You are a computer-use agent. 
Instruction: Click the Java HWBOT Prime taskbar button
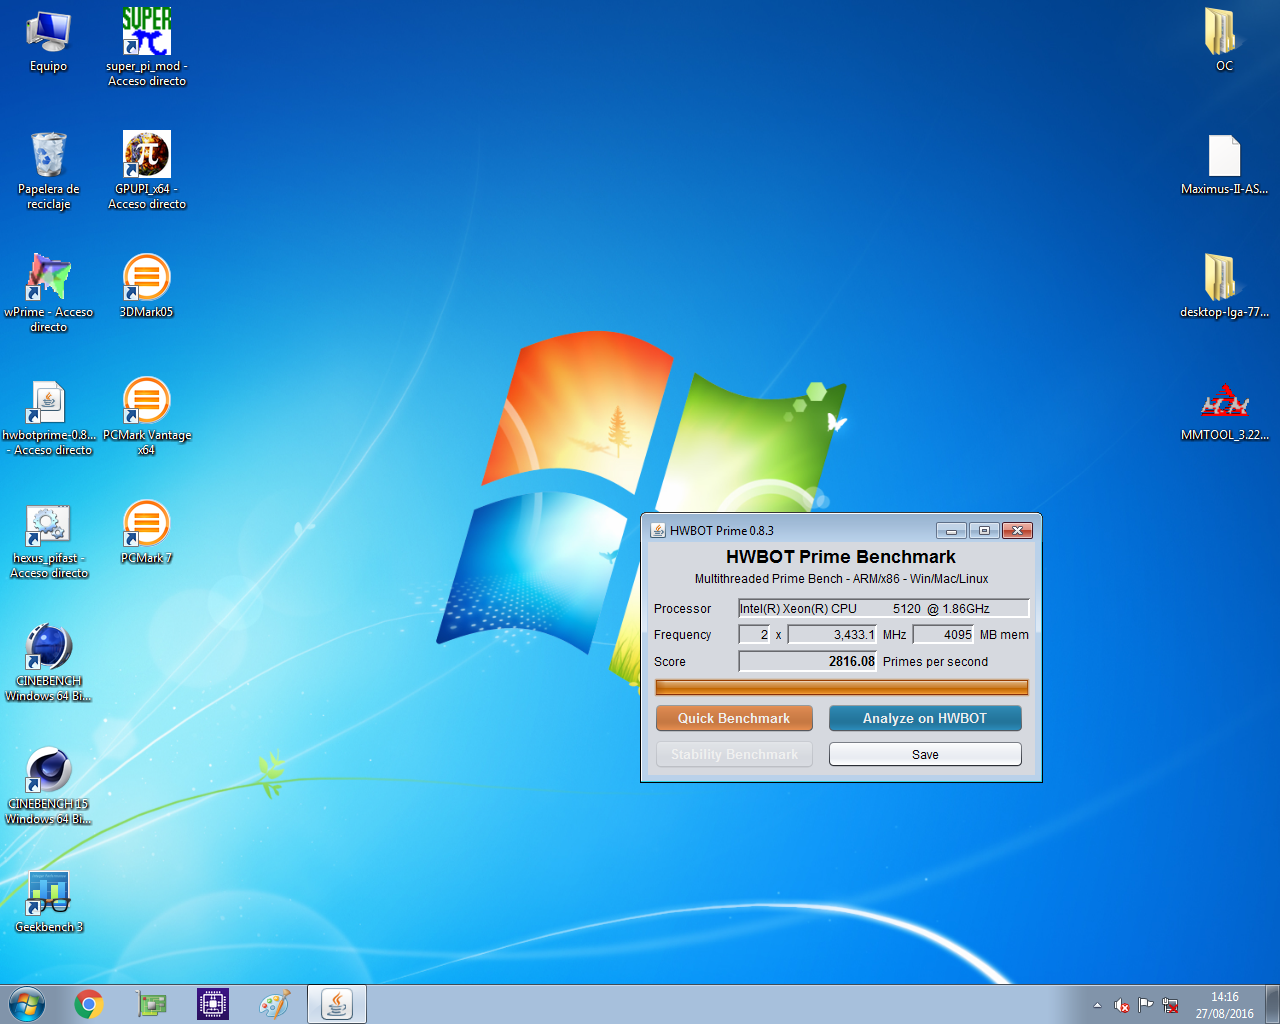point(337,1004)
